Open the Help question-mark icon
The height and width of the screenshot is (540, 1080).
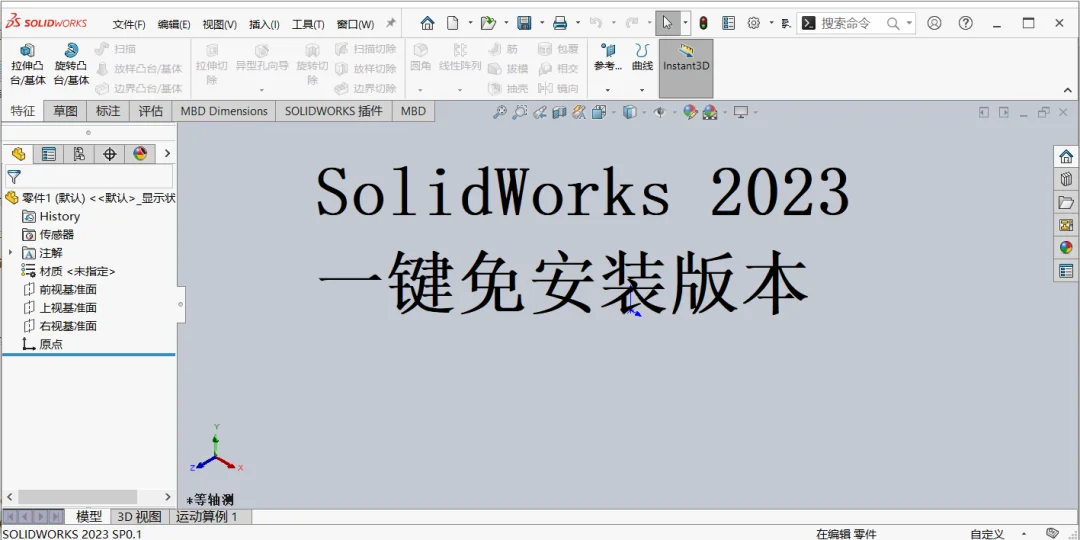tap(966, 23)
